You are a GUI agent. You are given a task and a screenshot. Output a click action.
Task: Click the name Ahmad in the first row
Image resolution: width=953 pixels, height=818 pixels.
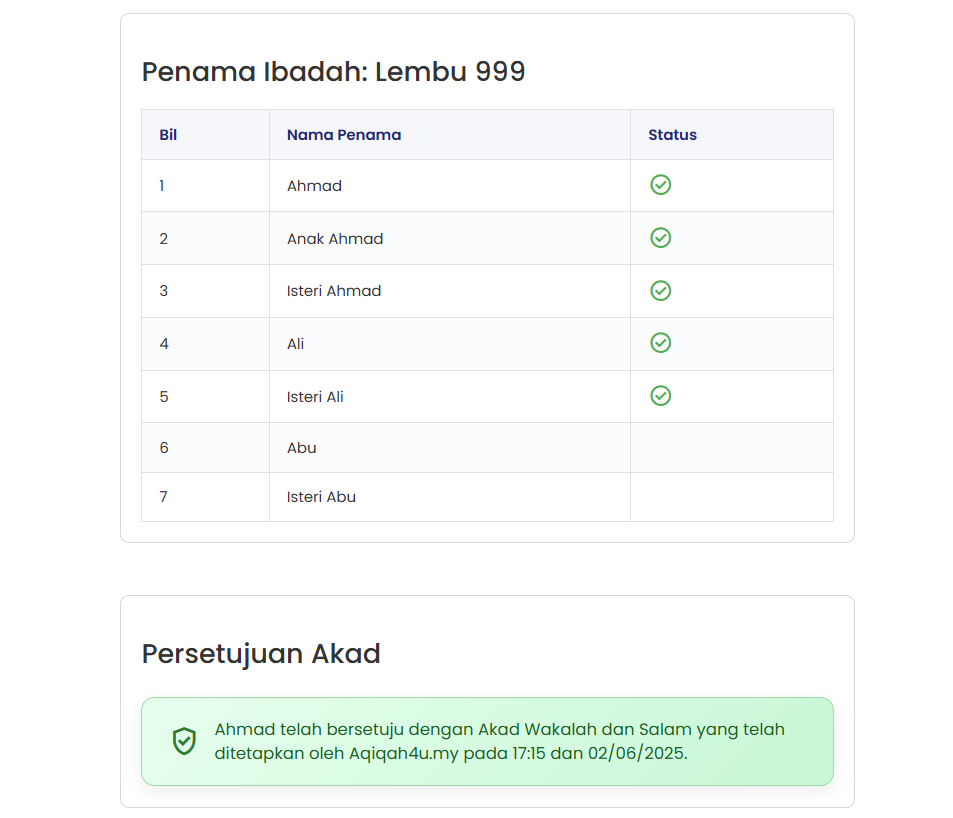[x=314, y=186]
